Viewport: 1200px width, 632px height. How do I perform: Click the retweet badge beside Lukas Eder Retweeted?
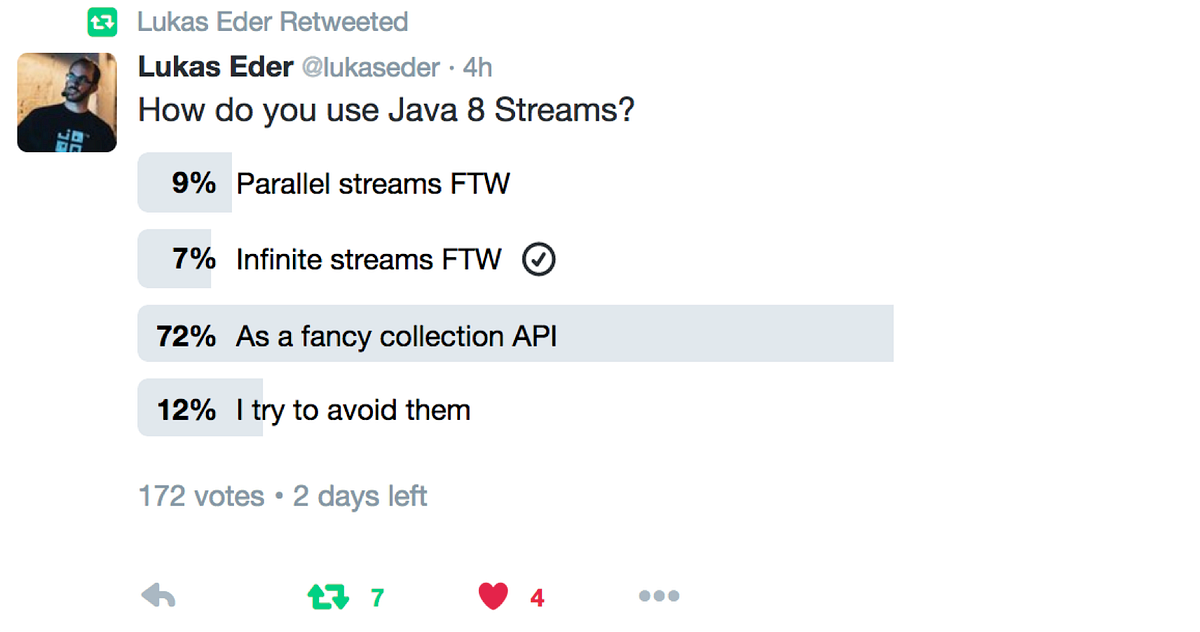click(x=100, y=21)
